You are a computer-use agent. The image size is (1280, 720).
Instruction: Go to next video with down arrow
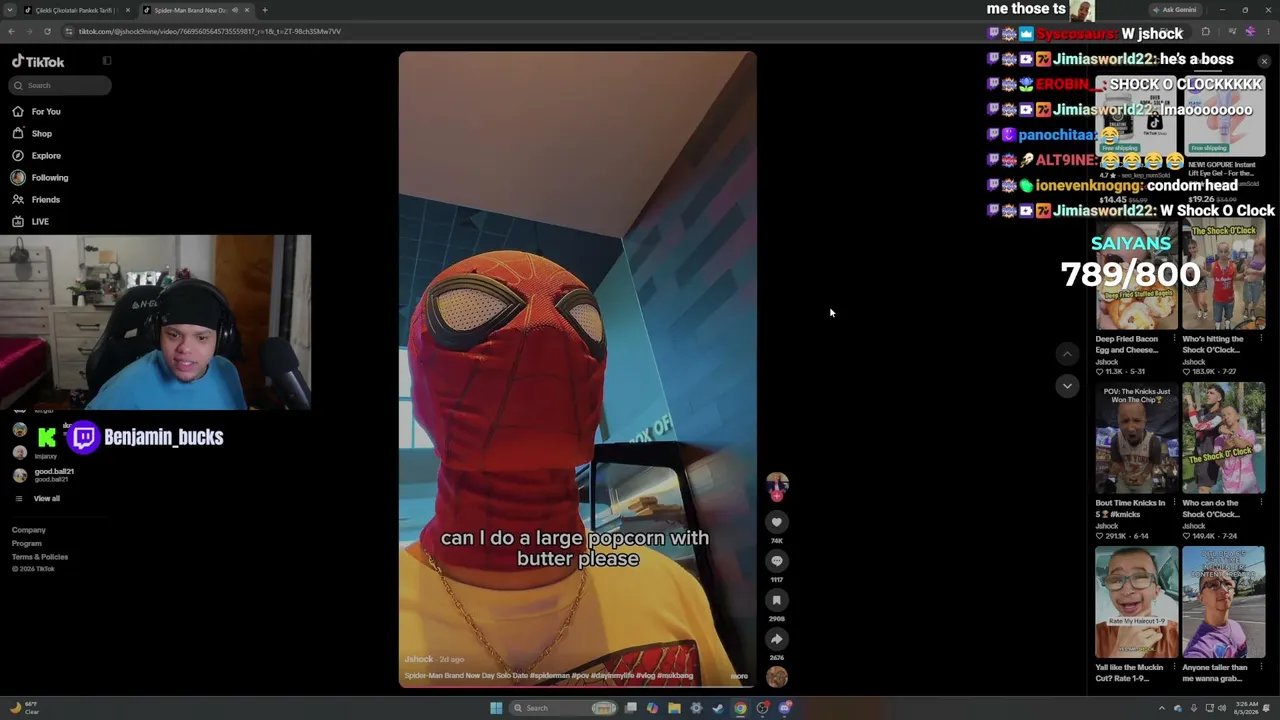click(x=1067, y=386)
